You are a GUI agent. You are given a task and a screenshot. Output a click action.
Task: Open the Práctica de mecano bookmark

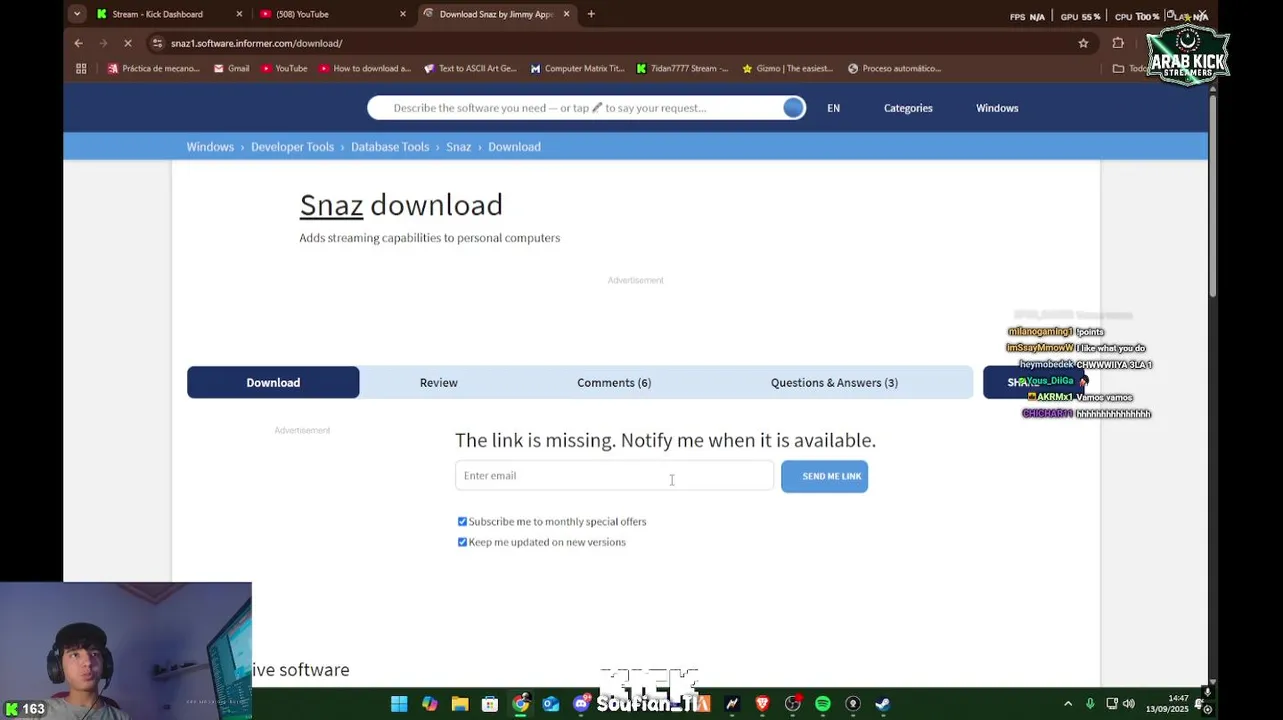tap(154, 68)
